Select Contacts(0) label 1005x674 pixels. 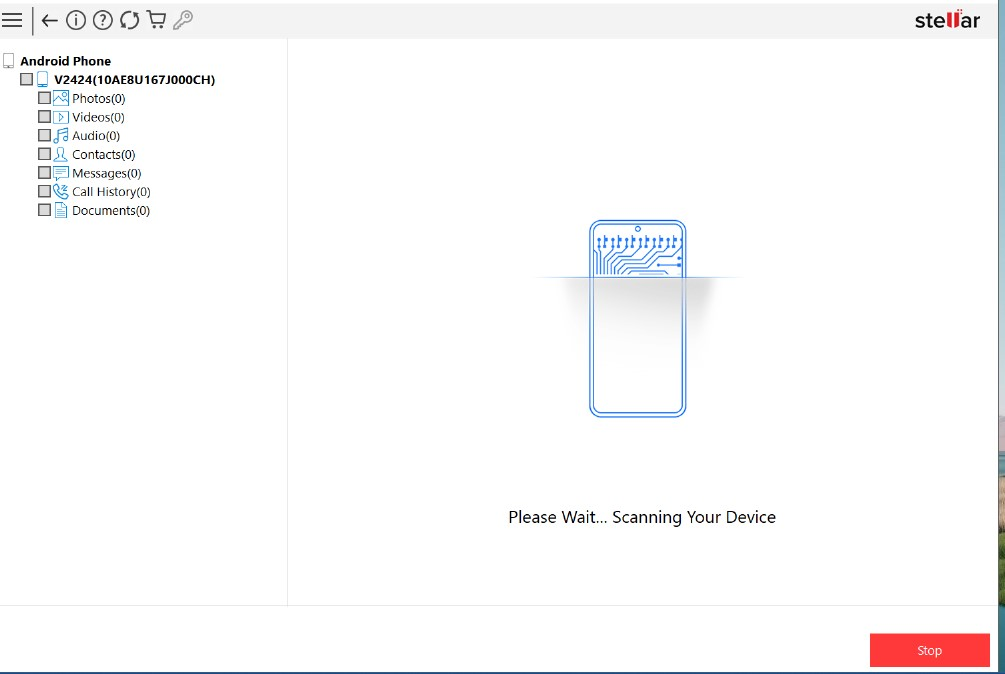(104, 154)
